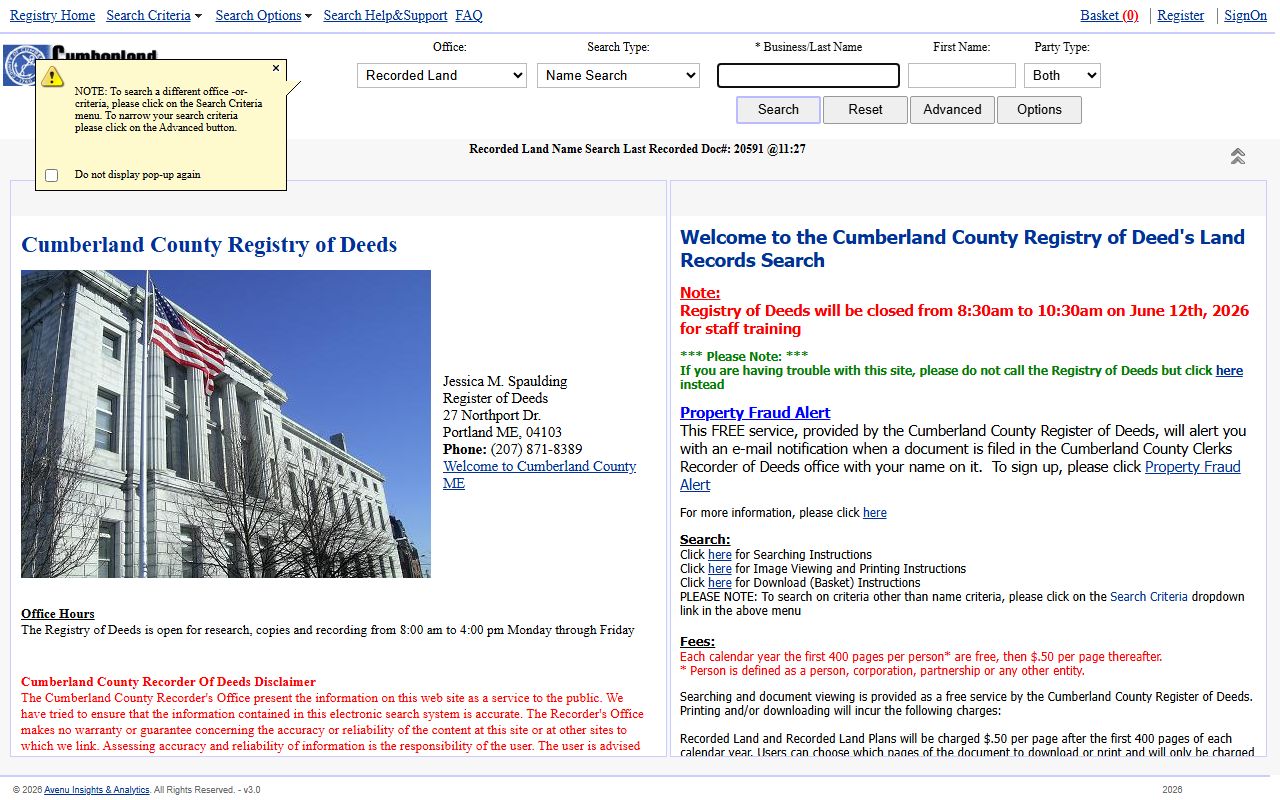Viewport: 1280px width, 800px height.
Task: Click the phone number (207) 871-8389
Action: point(536,449)
